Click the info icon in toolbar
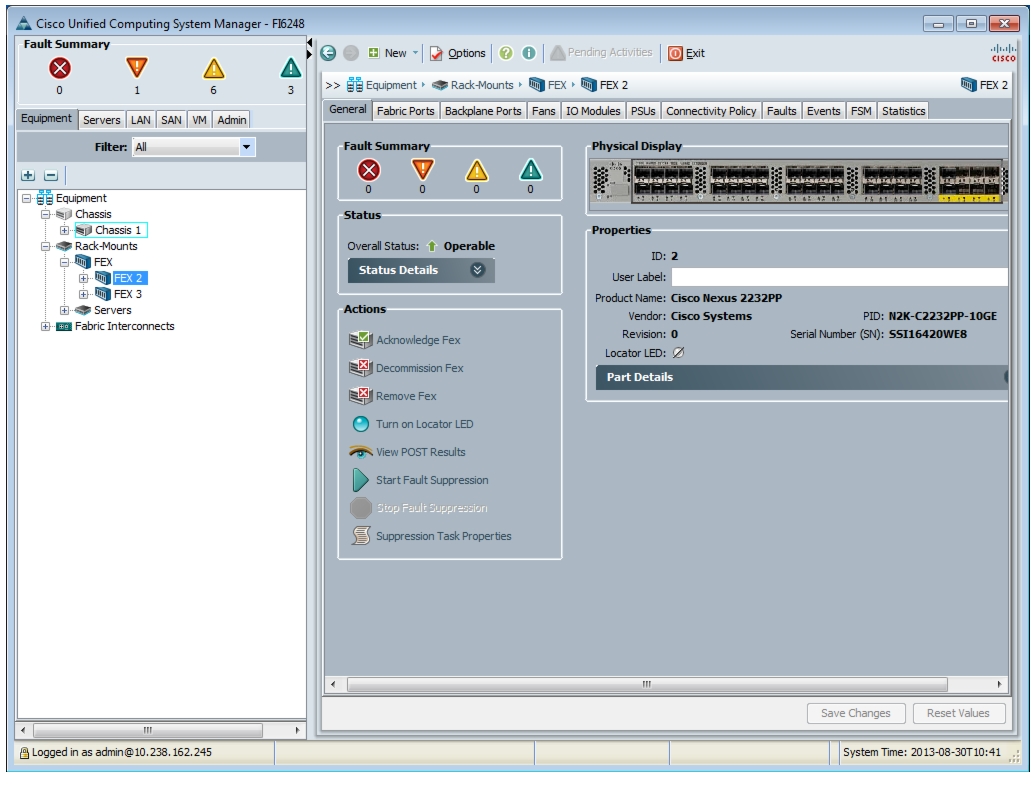Image resolution: width=1035 pixels, height=797 pixels. [529, 53]
